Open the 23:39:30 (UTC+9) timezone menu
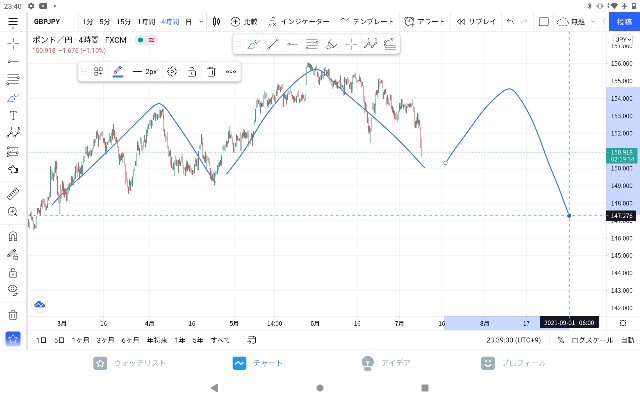640x400 pixels. pos(513,340)
